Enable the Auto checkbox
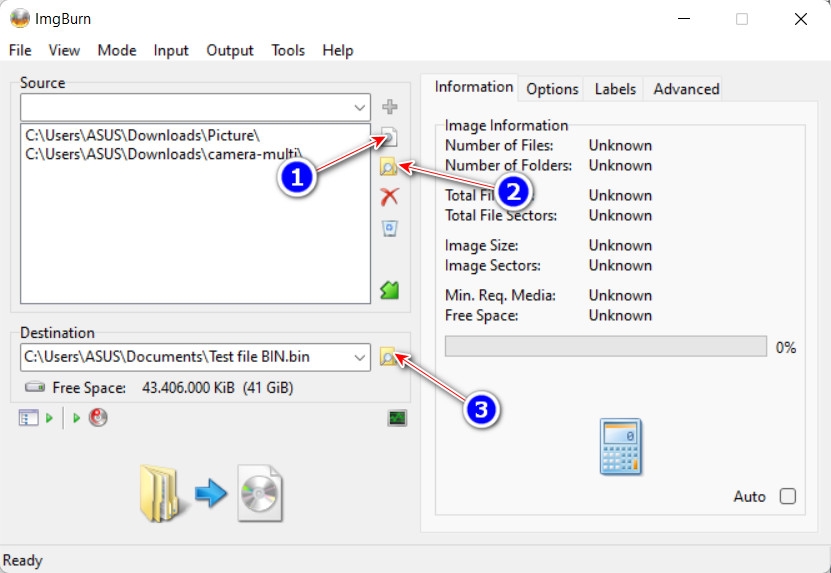This screenshot has width=831, height=573. coord(788,496)
